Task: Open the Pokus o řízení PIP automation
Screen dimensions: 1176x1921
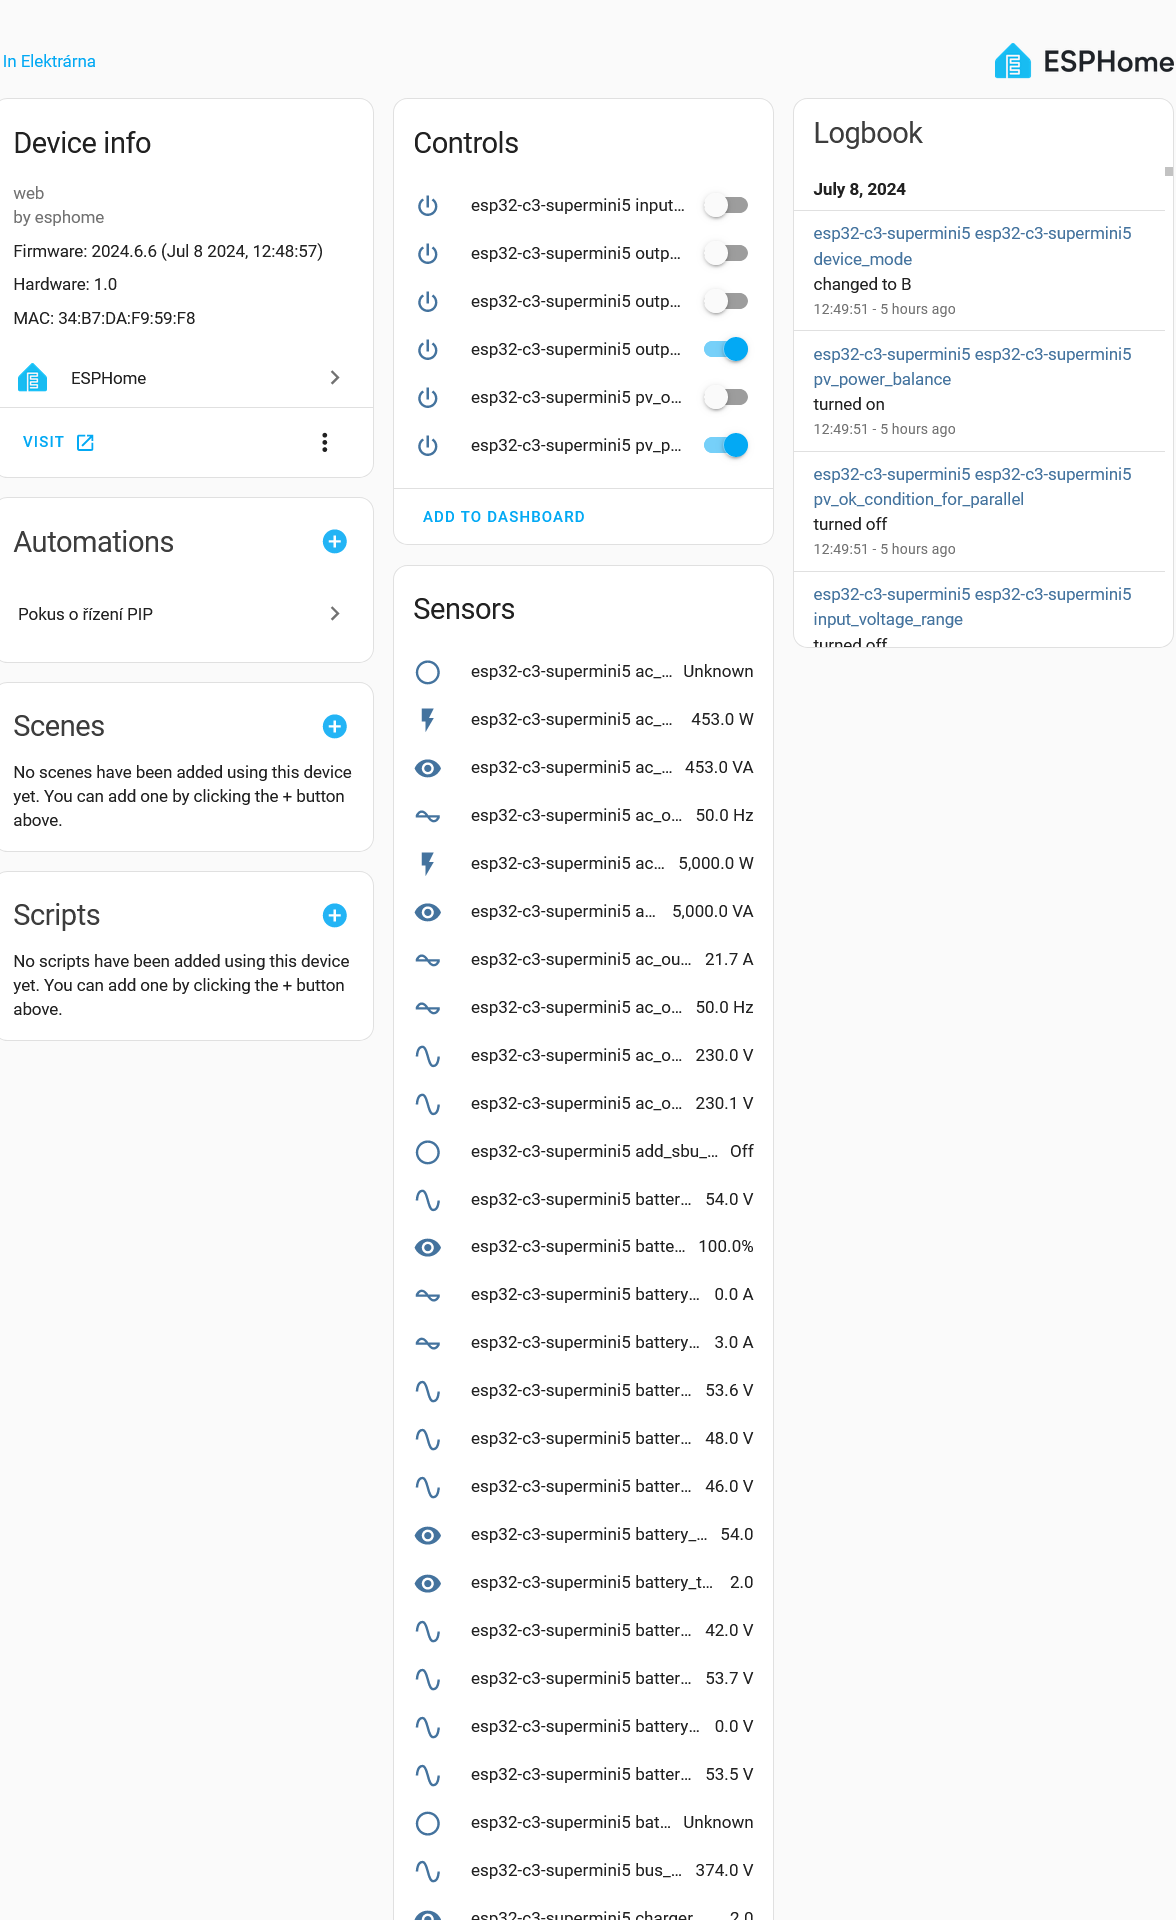Action: [x=180, y=614]
